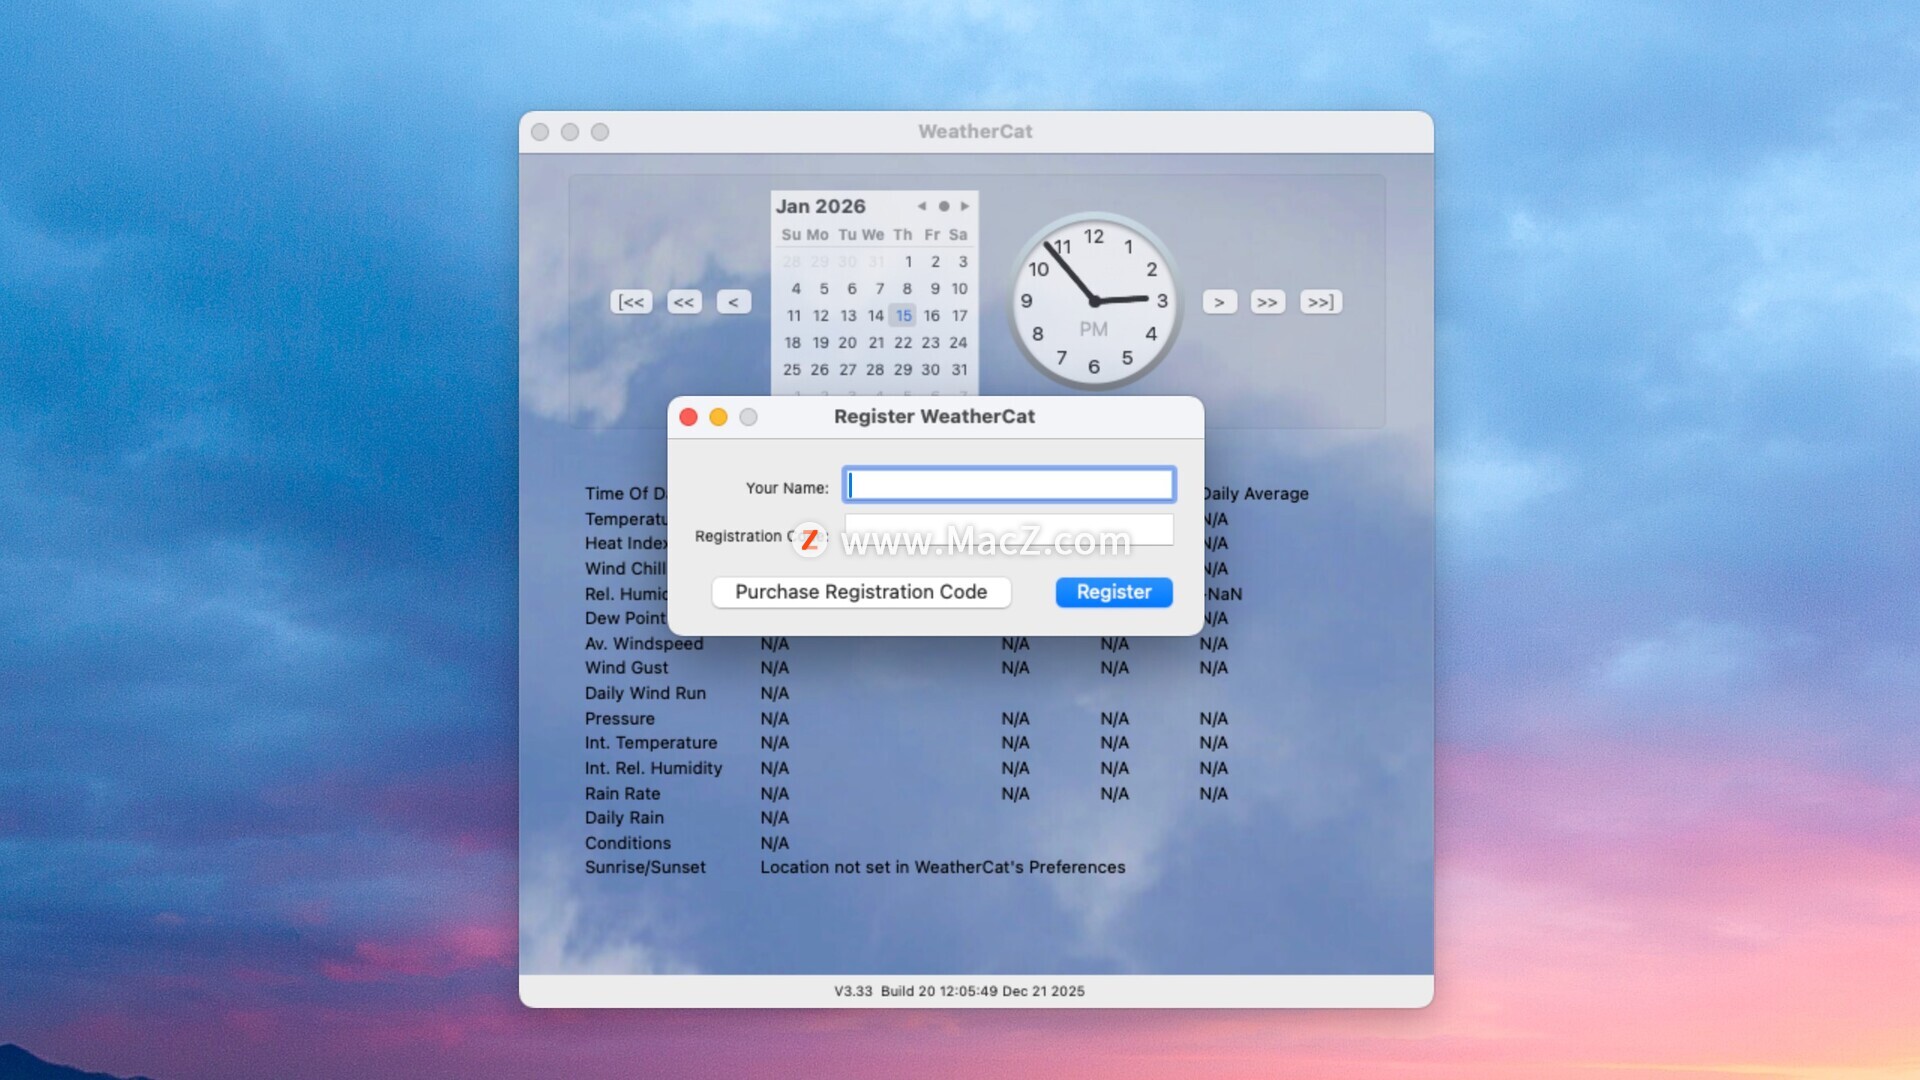Click the >> step forward button
Image resolution: width=1920 pixels, height=1080 pixels.
[1267, 302]
